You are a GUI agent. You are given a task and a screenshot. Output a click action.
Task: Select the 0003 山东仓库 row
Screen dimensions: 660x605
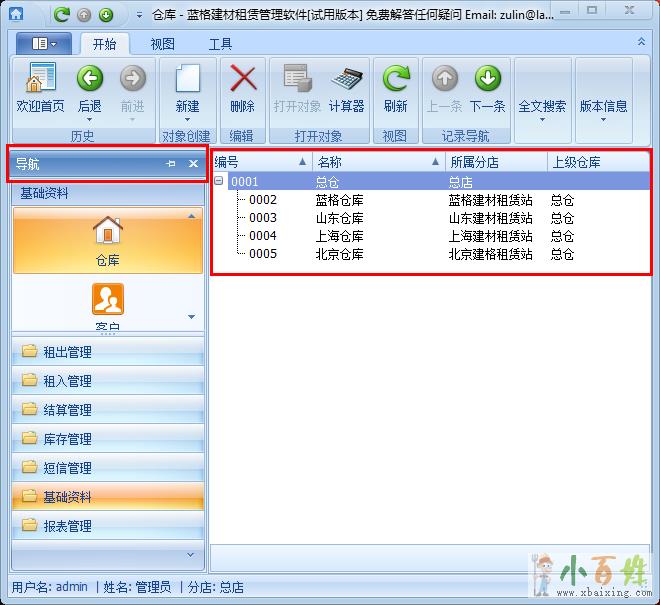[x=340, y=218]
